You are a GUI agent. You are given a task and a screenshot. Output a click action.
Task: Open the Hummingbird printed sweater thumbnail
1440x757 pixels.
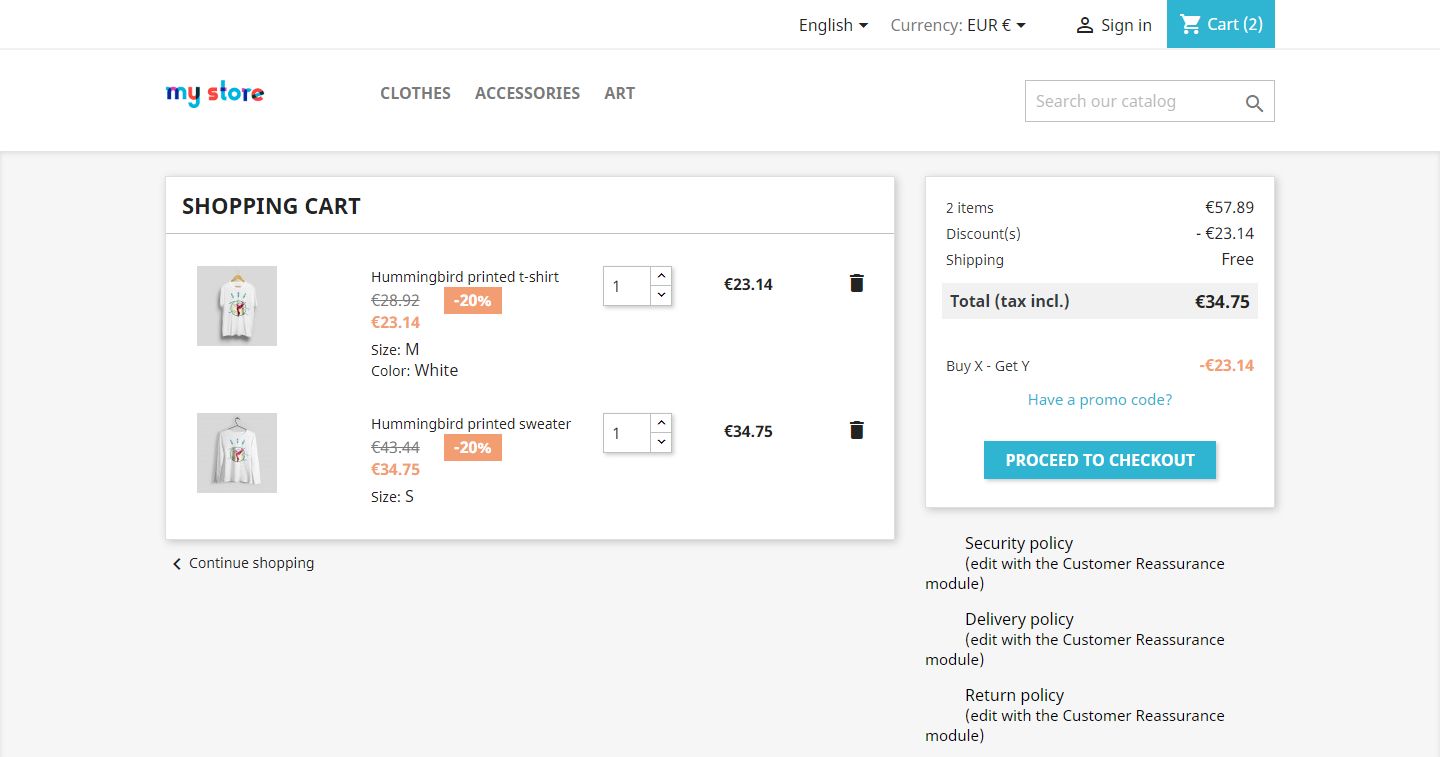[x=237, y=453]
